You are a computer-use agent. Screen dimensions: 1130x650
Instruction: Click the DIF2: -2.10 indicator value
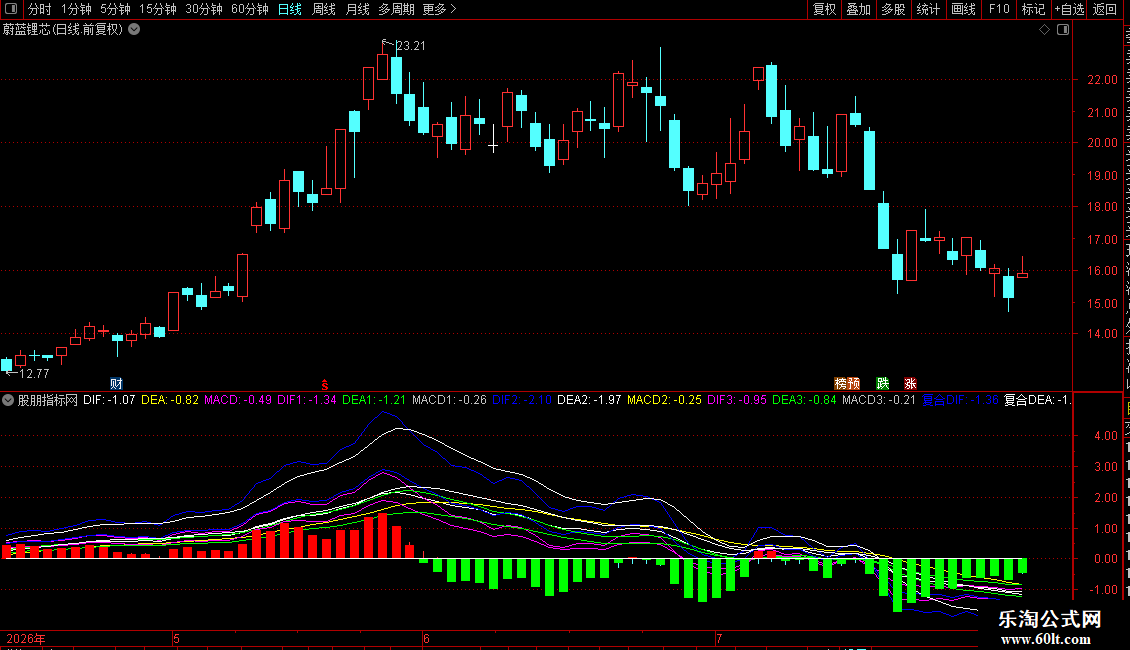pyautogui.click(x=522, y=400)
